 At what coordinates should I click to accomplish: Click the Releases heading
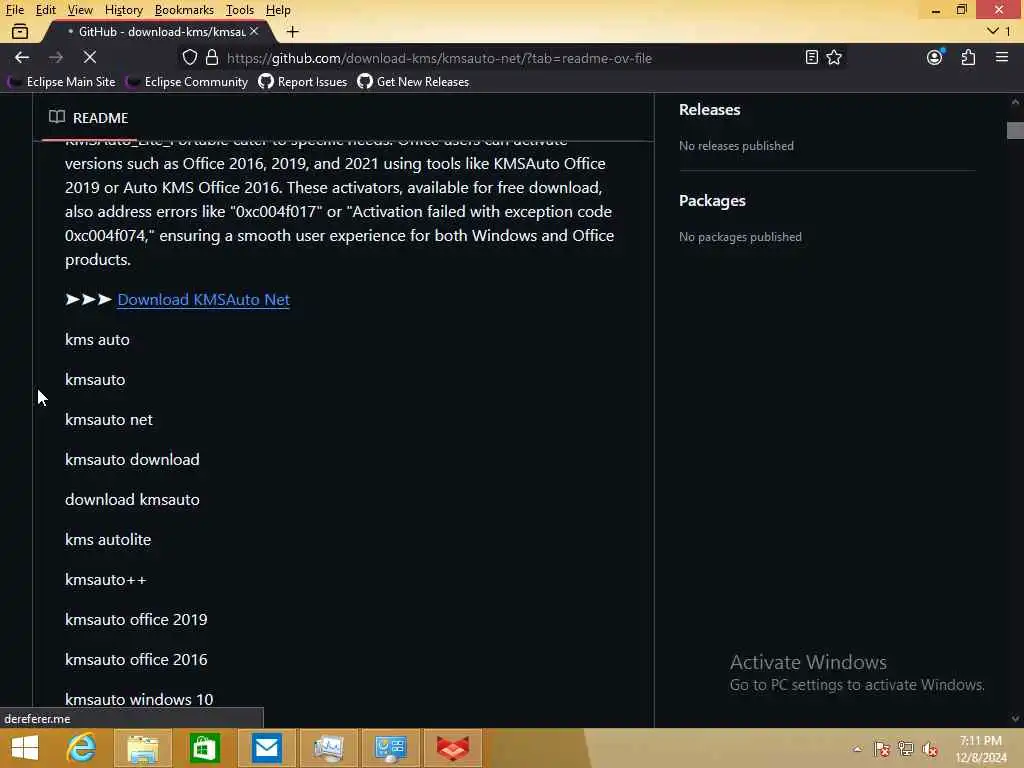709,110
